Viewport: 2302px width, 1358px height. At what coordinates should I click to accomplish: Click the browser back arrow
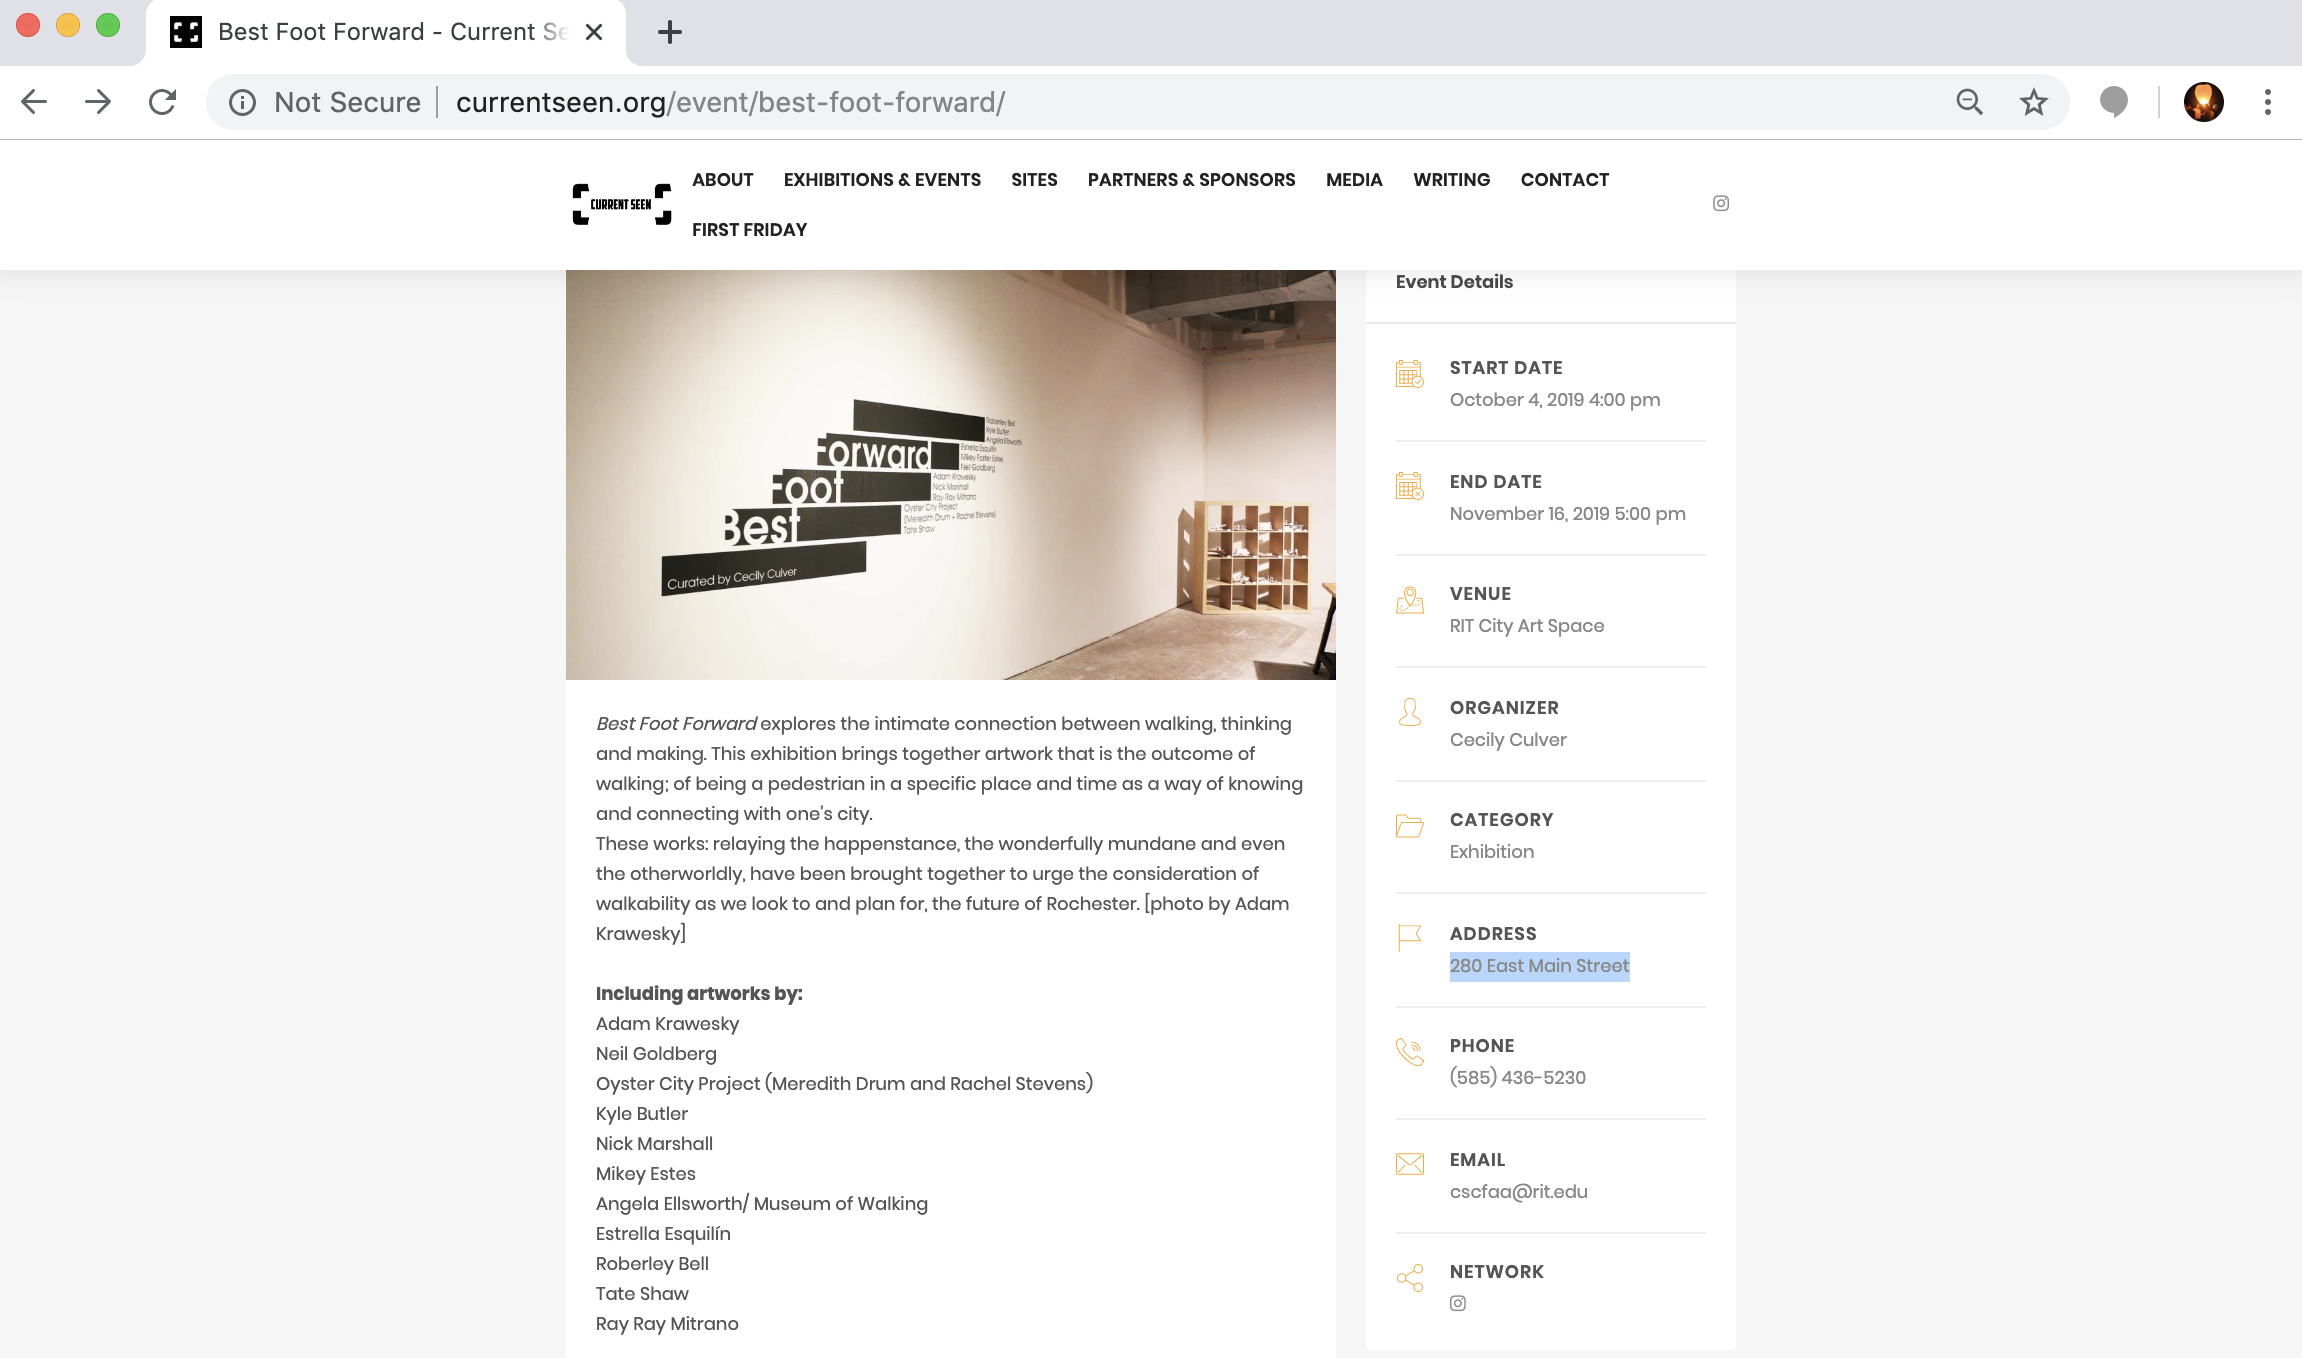coord(34,102)
